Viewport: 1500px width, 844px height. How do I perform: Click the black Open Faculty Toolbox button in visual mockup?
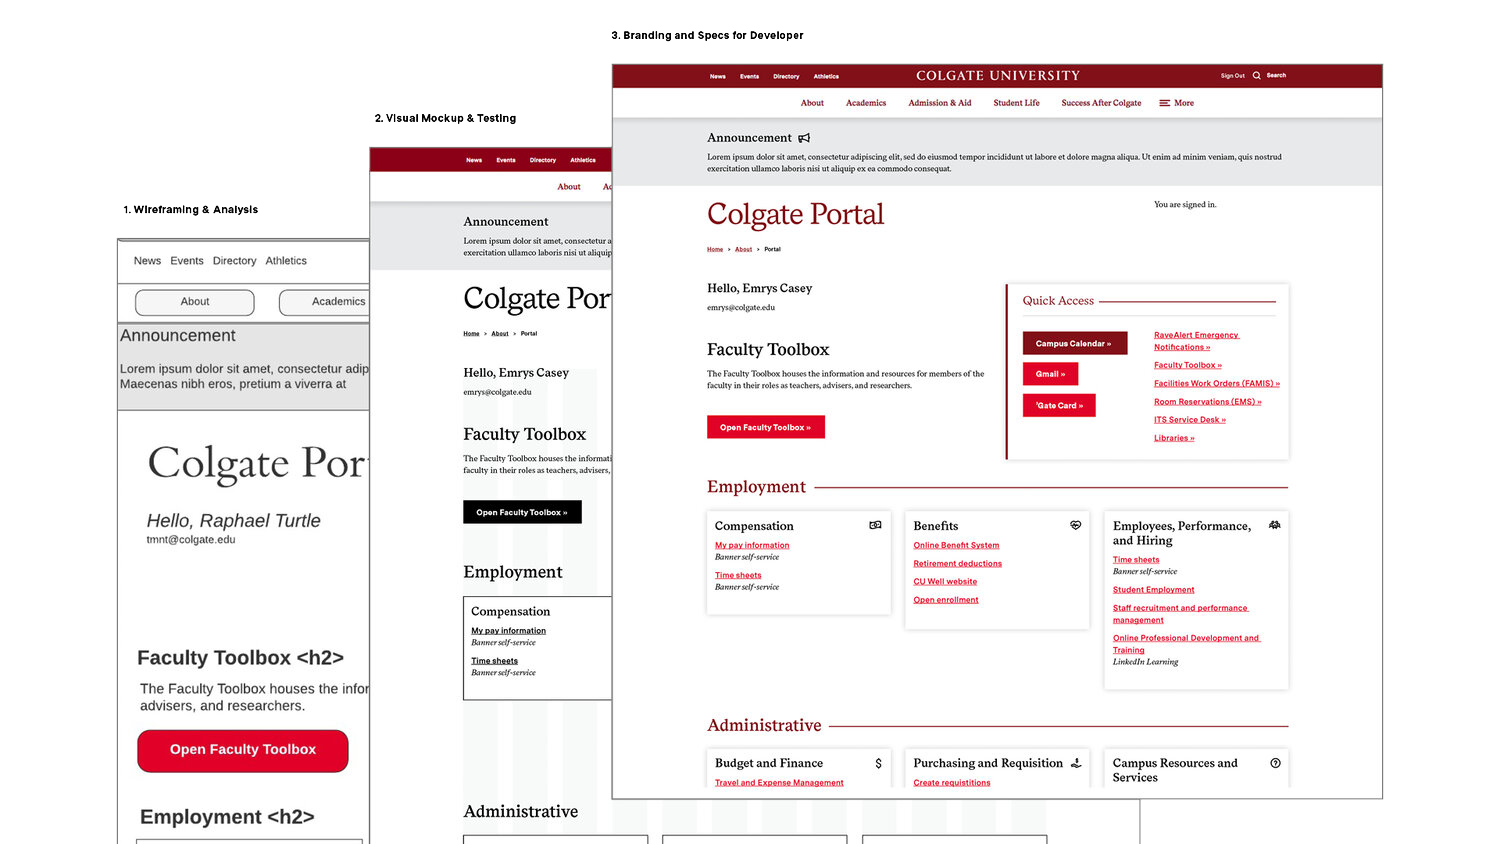[x=522, y=512]
